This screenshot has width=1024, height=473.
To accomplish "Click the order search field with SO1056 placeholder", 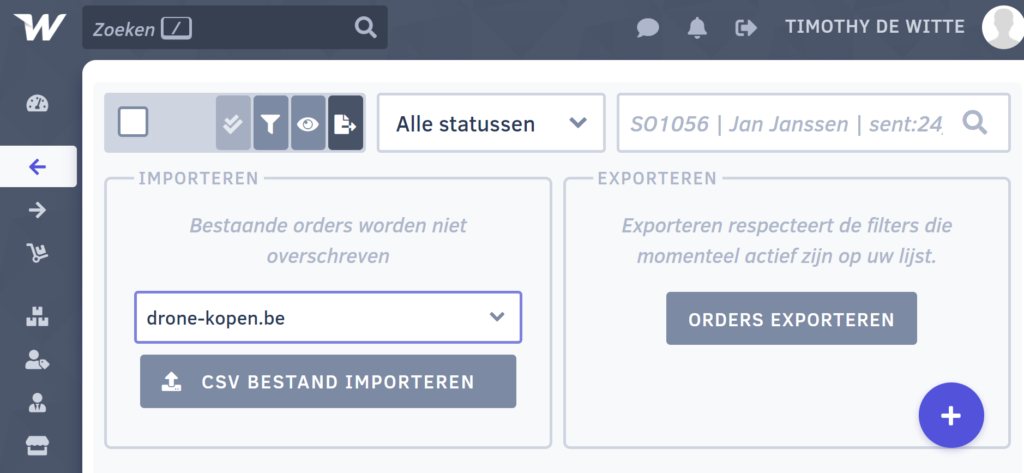I will 813,123.
